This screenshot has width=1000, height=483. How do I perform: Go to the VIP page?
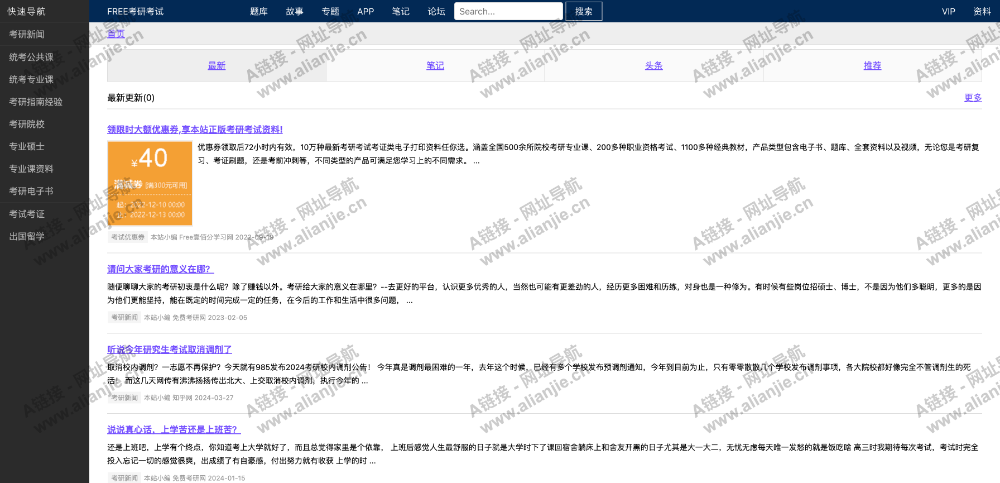coord(948,12)
